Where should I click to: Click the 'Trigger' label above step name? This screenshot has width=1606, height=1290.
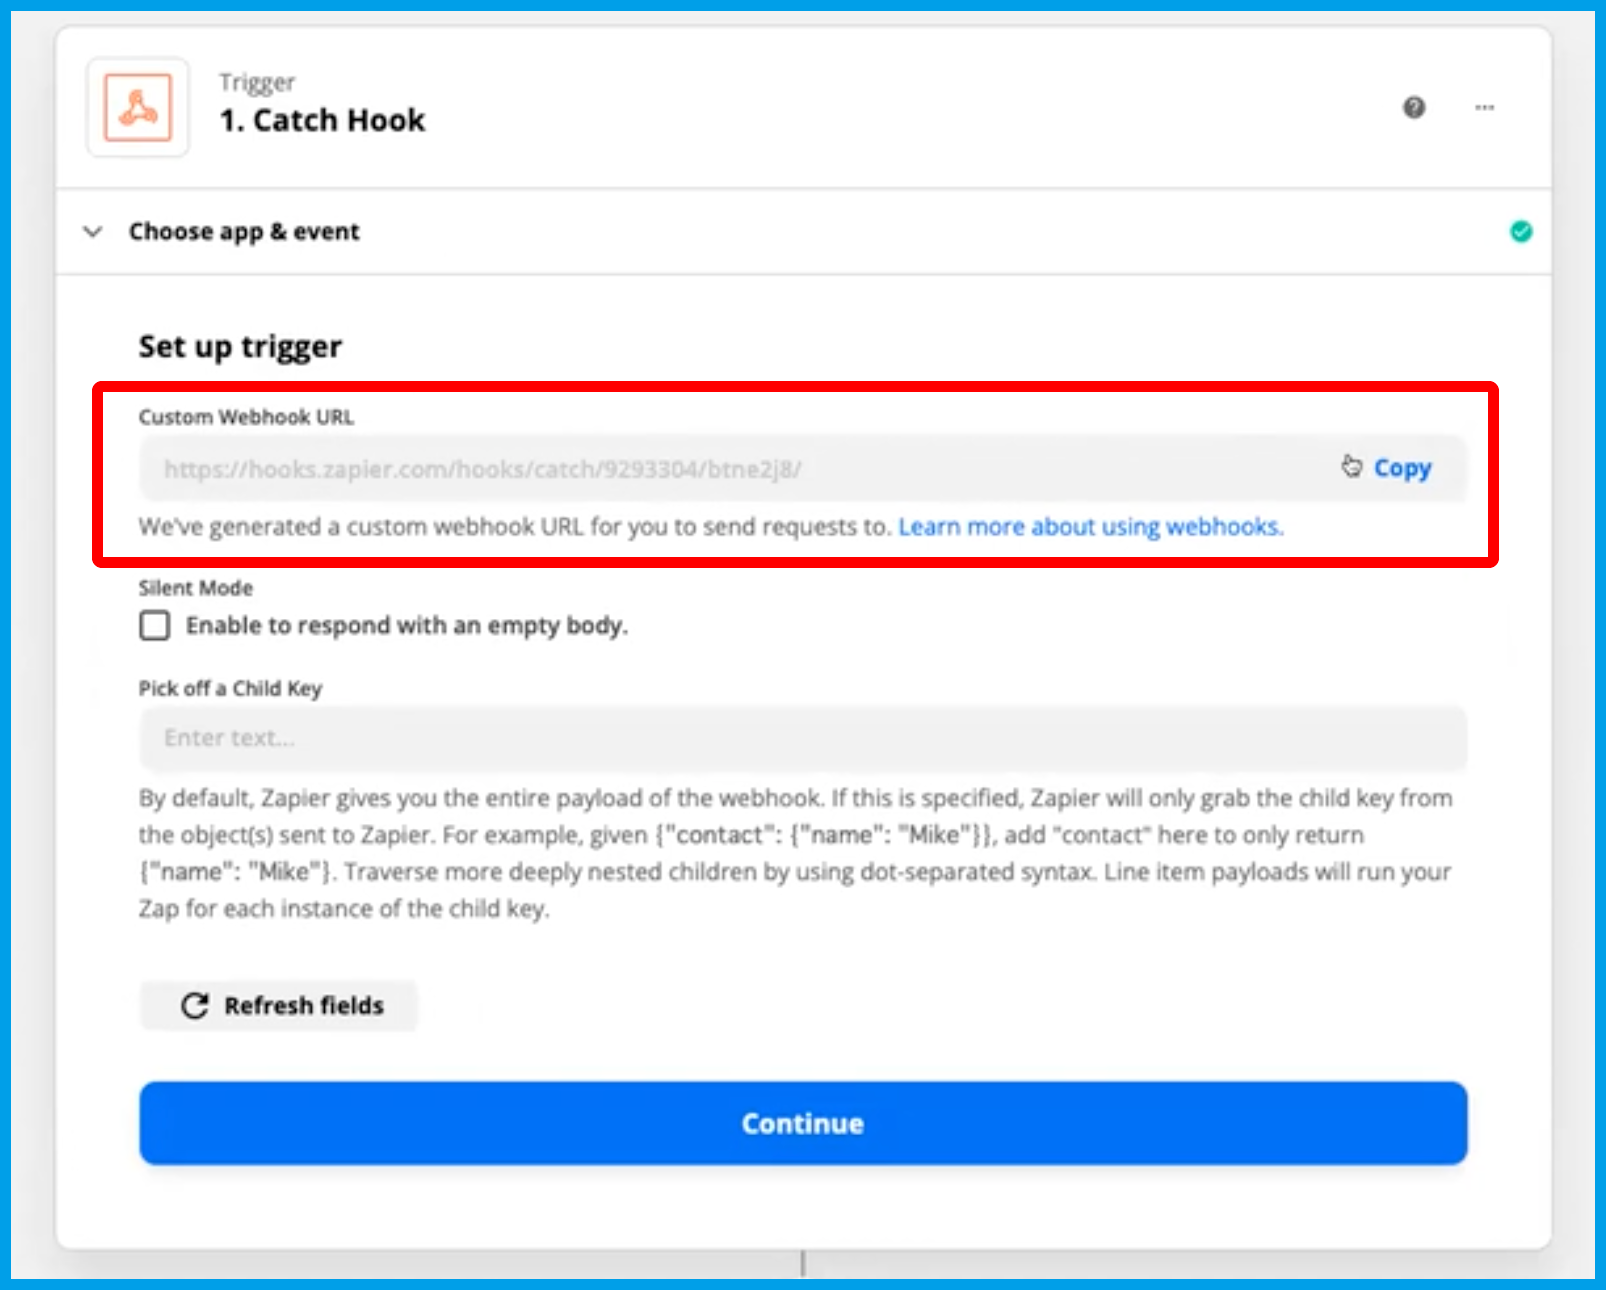(x=257, y=82)
